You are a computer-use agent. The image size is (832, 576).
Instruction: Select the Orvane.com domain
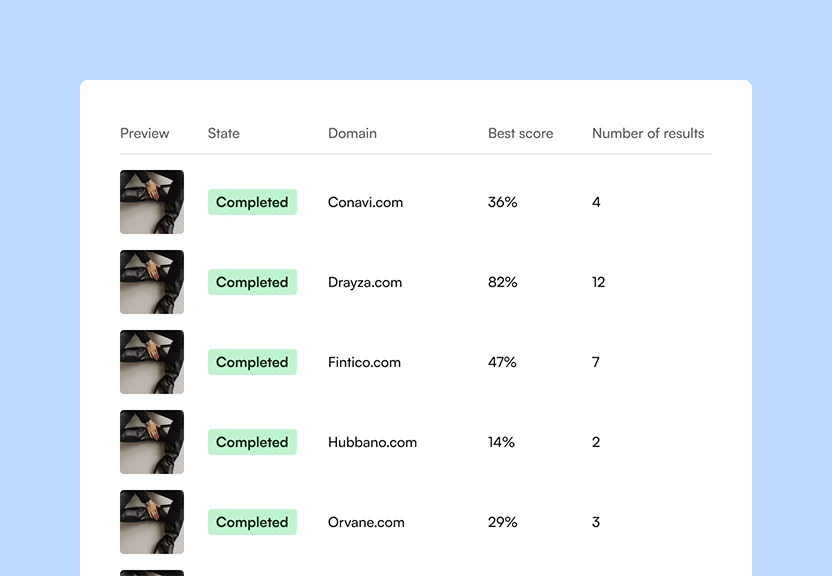(x=366, y=522)
